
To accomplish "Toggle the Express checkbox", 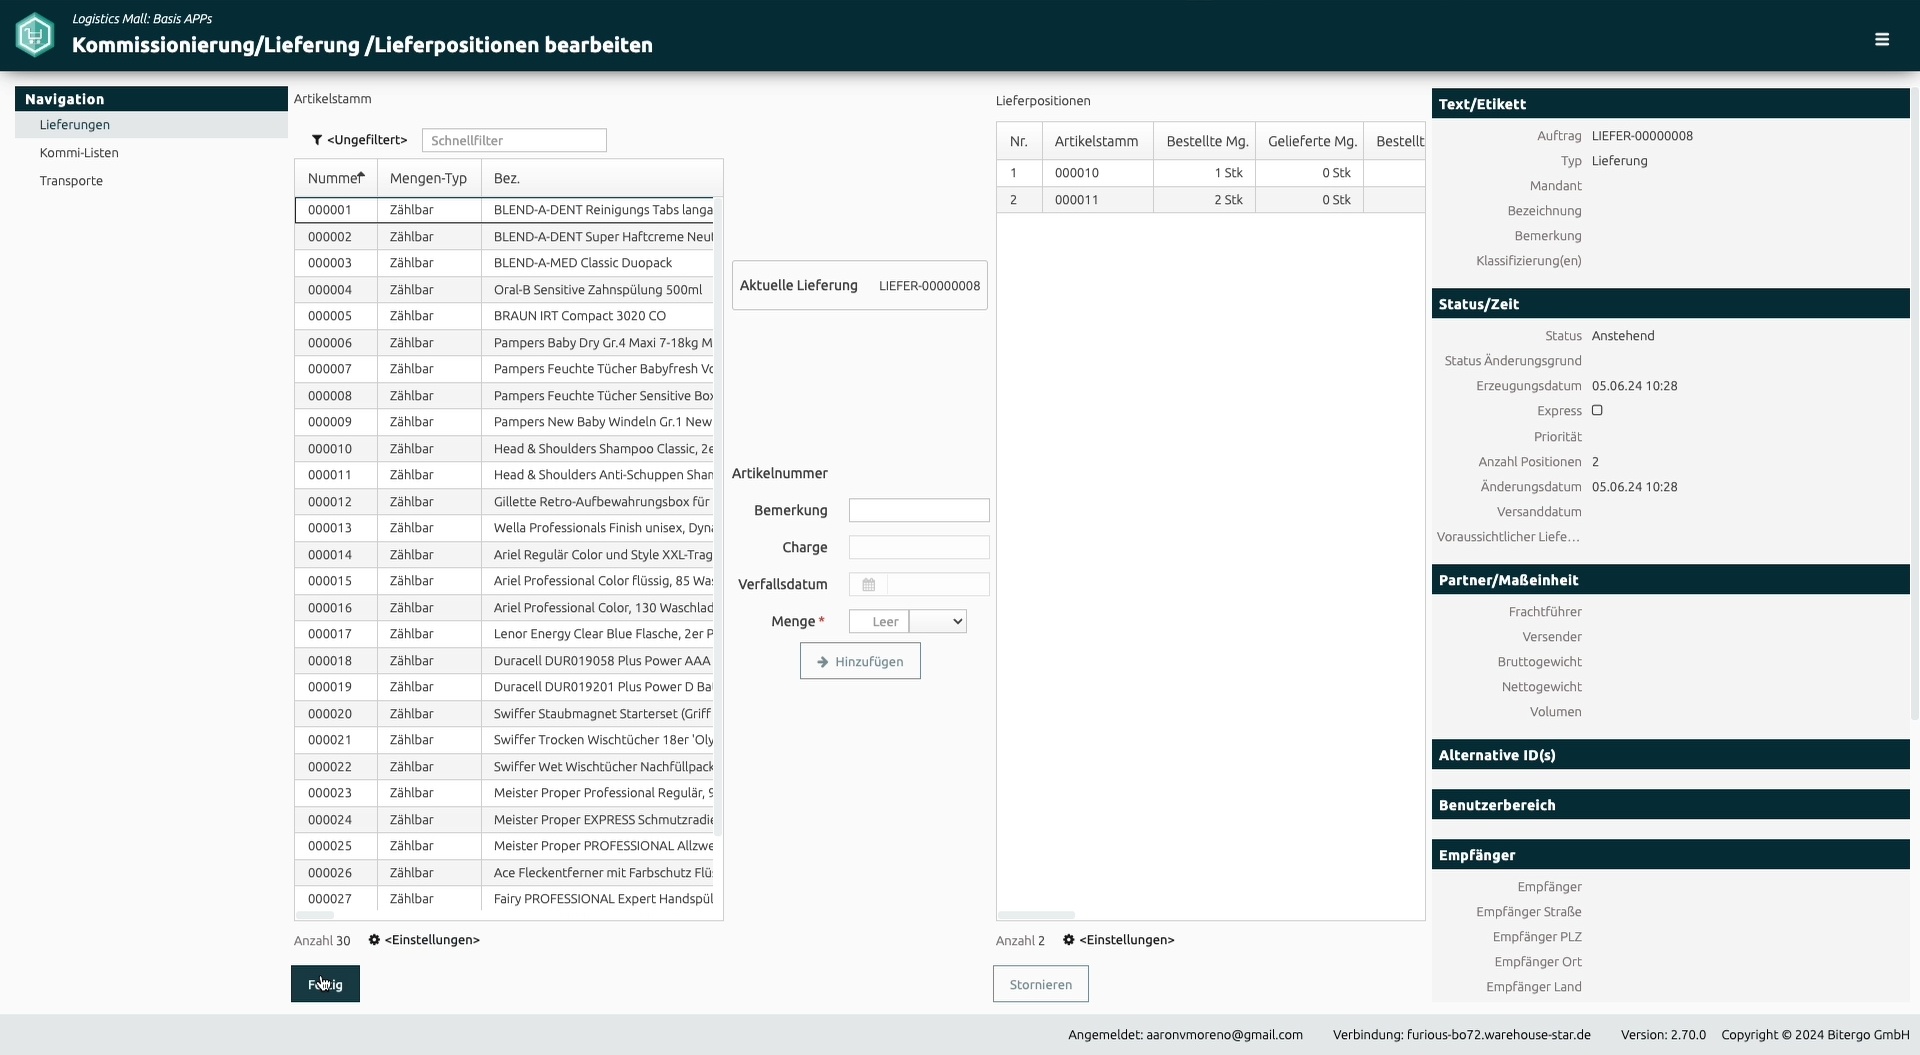I will click(1597, 410).
